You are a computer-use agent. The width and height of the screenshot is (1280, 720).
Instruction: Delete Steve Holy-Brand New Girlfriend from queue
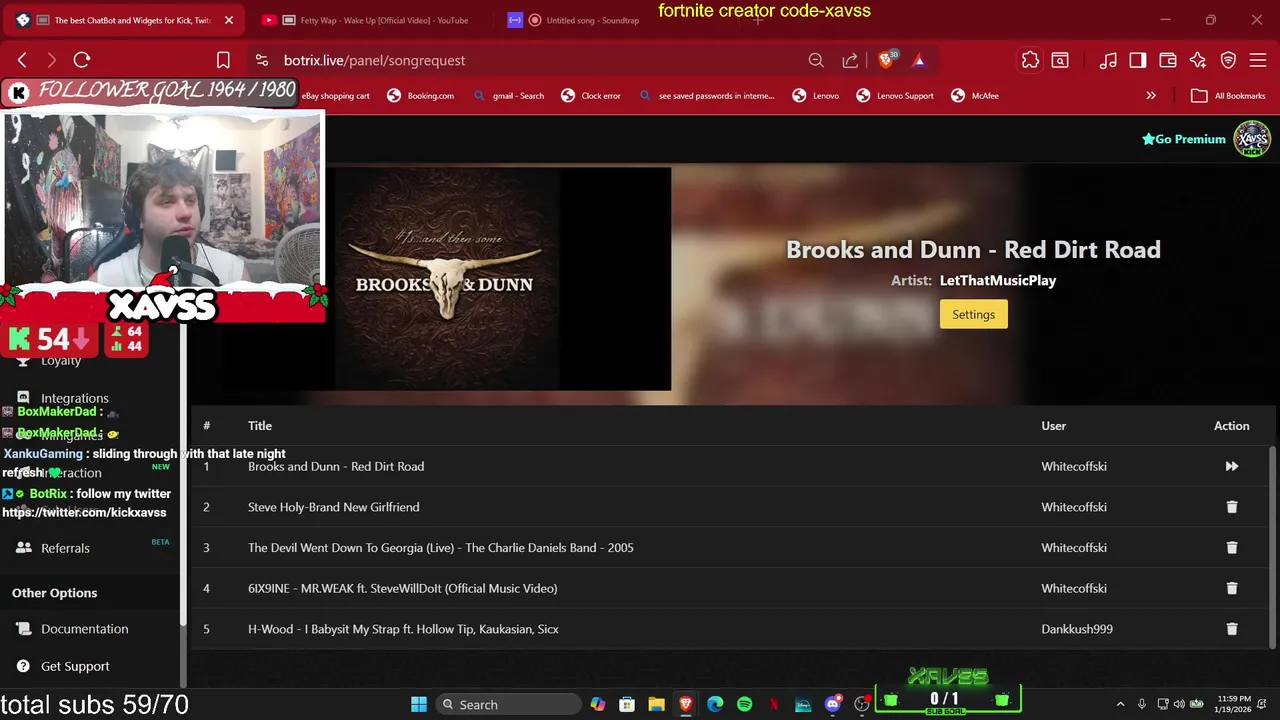point(1231,507)
